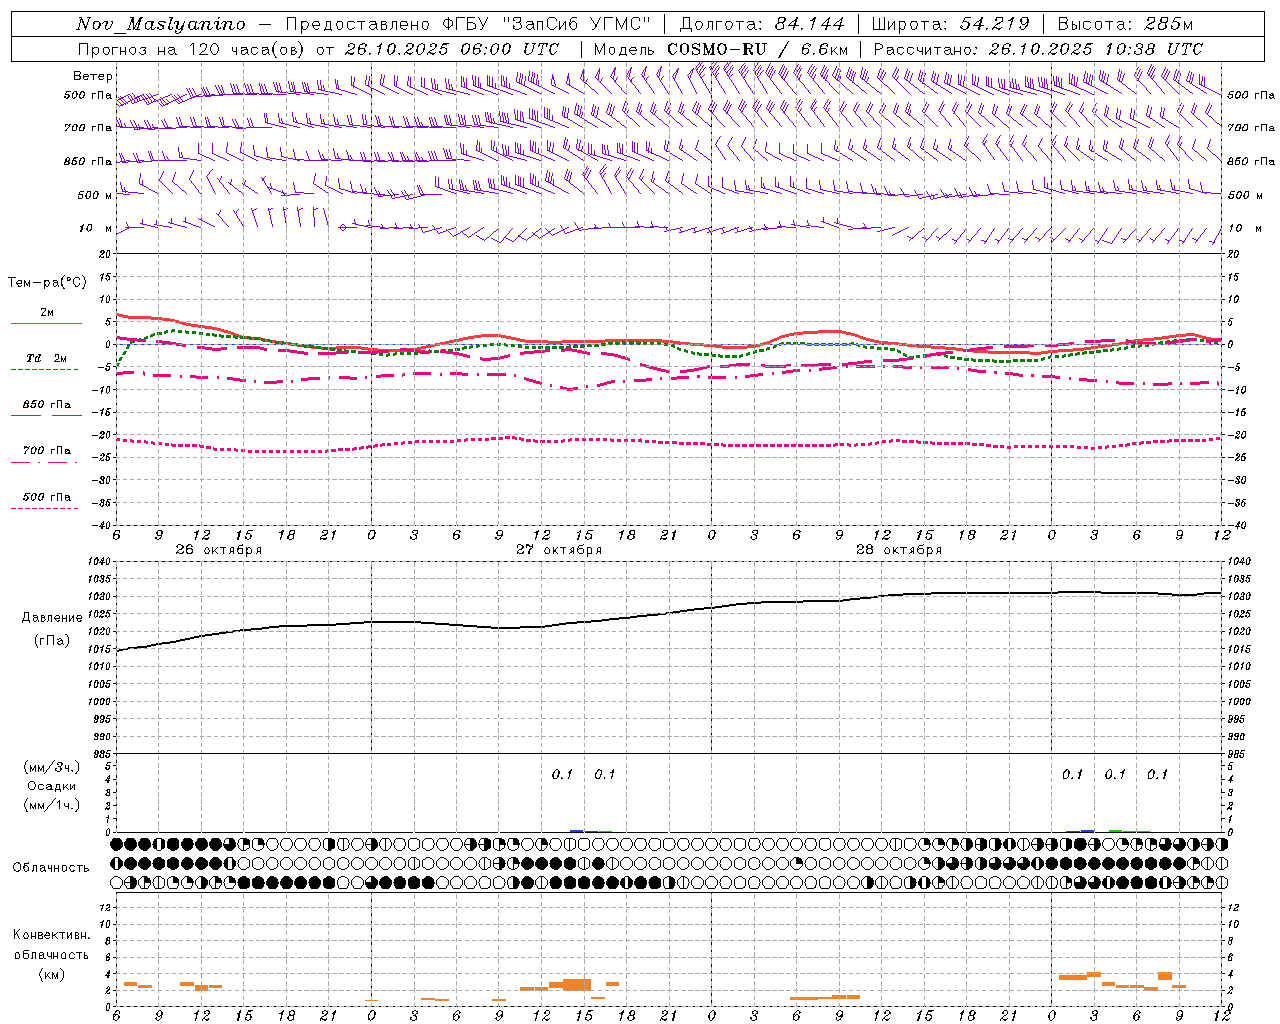Click the Широта: 54.219 value

click(x=950, y=24)
